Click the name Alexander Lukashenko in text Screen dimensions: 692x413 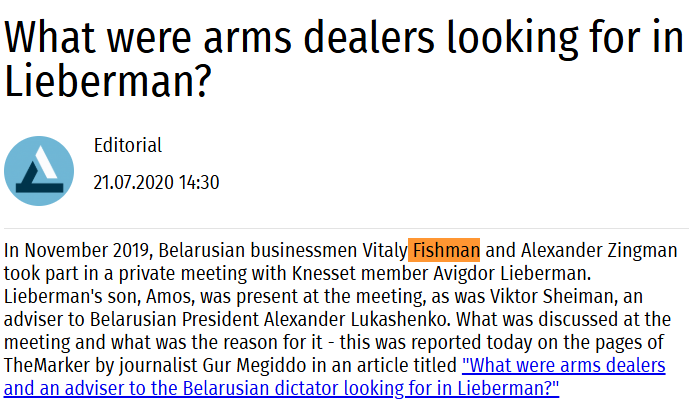pyautogui.click(x=357, y=319)
